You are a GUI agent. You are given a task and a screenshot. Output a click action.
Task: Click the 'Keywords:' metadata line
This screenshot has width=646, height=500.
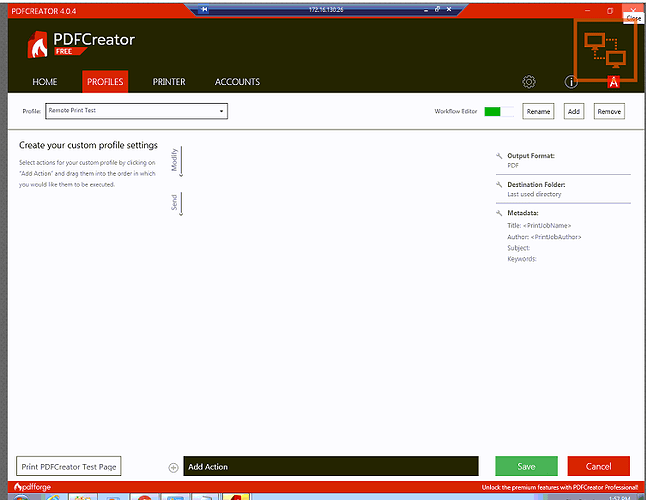pos(522,259)
